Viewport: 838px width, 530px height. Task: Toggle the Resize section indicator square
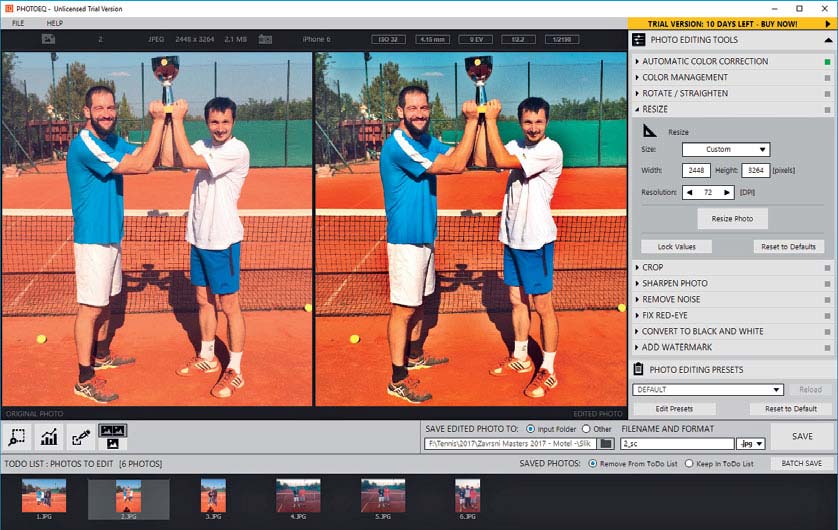[827, 110]
